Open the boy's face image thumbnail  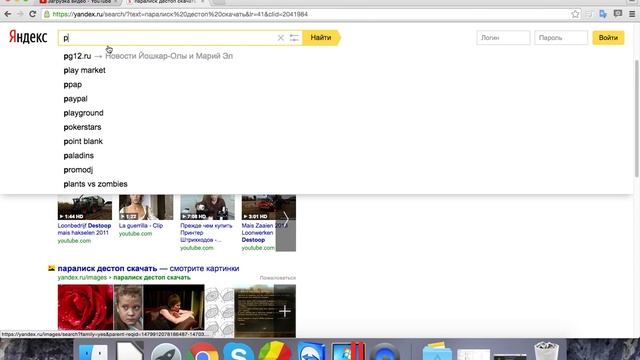pyautogui.click(x=128, y=307)
